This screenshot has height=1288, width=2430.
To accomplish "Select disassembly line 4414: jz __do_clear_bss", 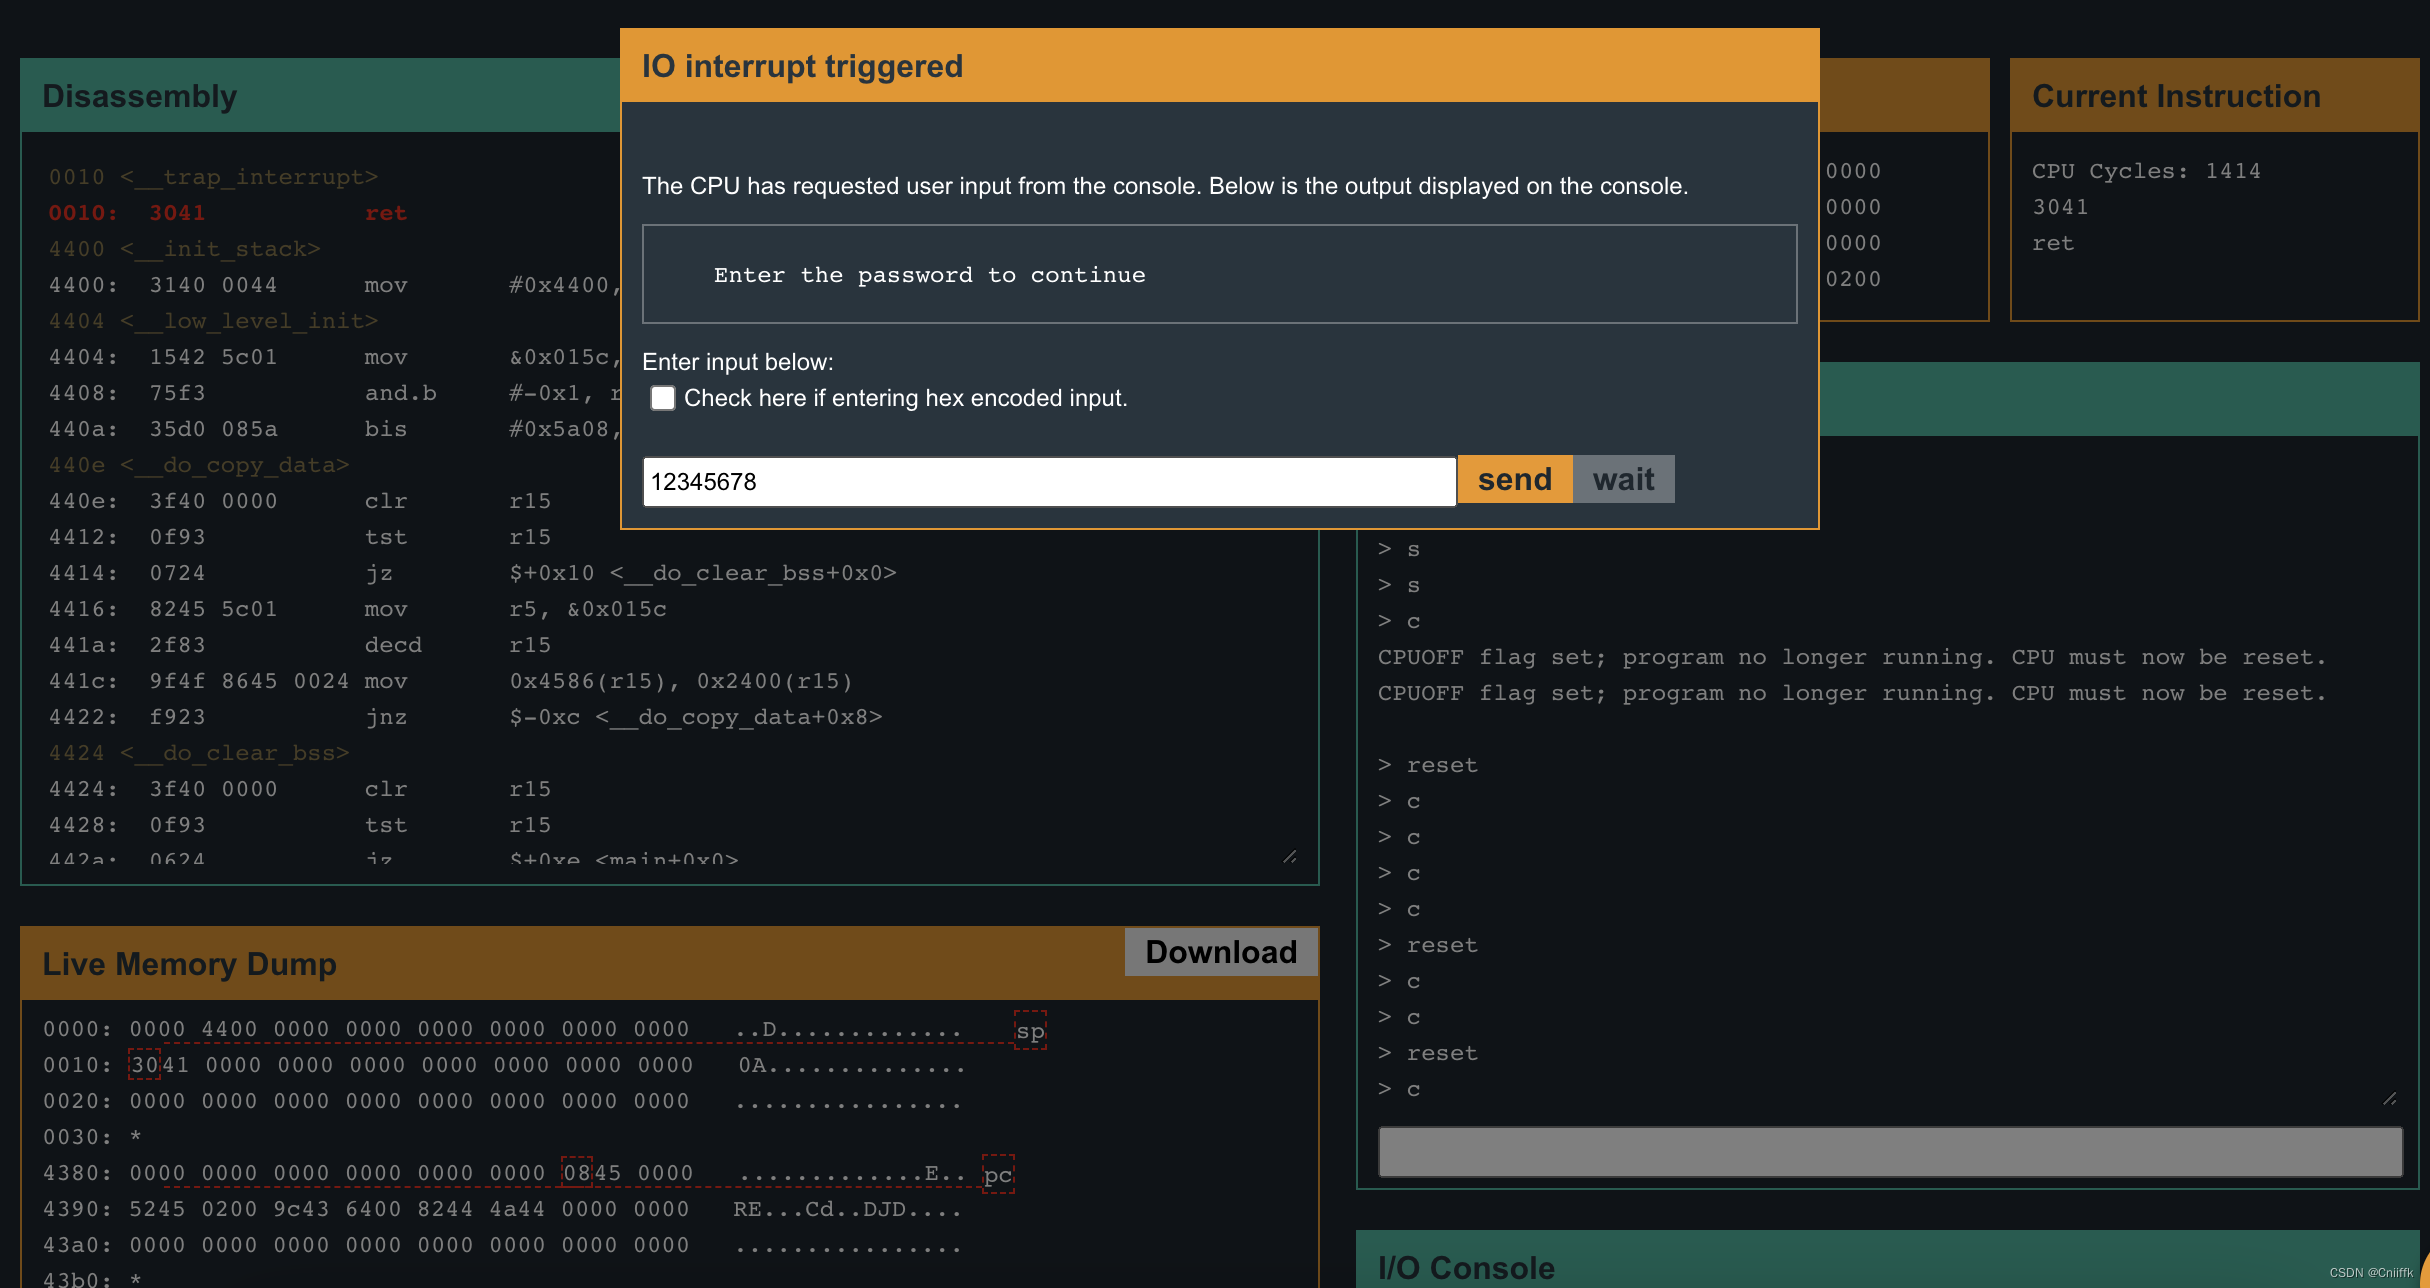I will click(x=472, y=573).
